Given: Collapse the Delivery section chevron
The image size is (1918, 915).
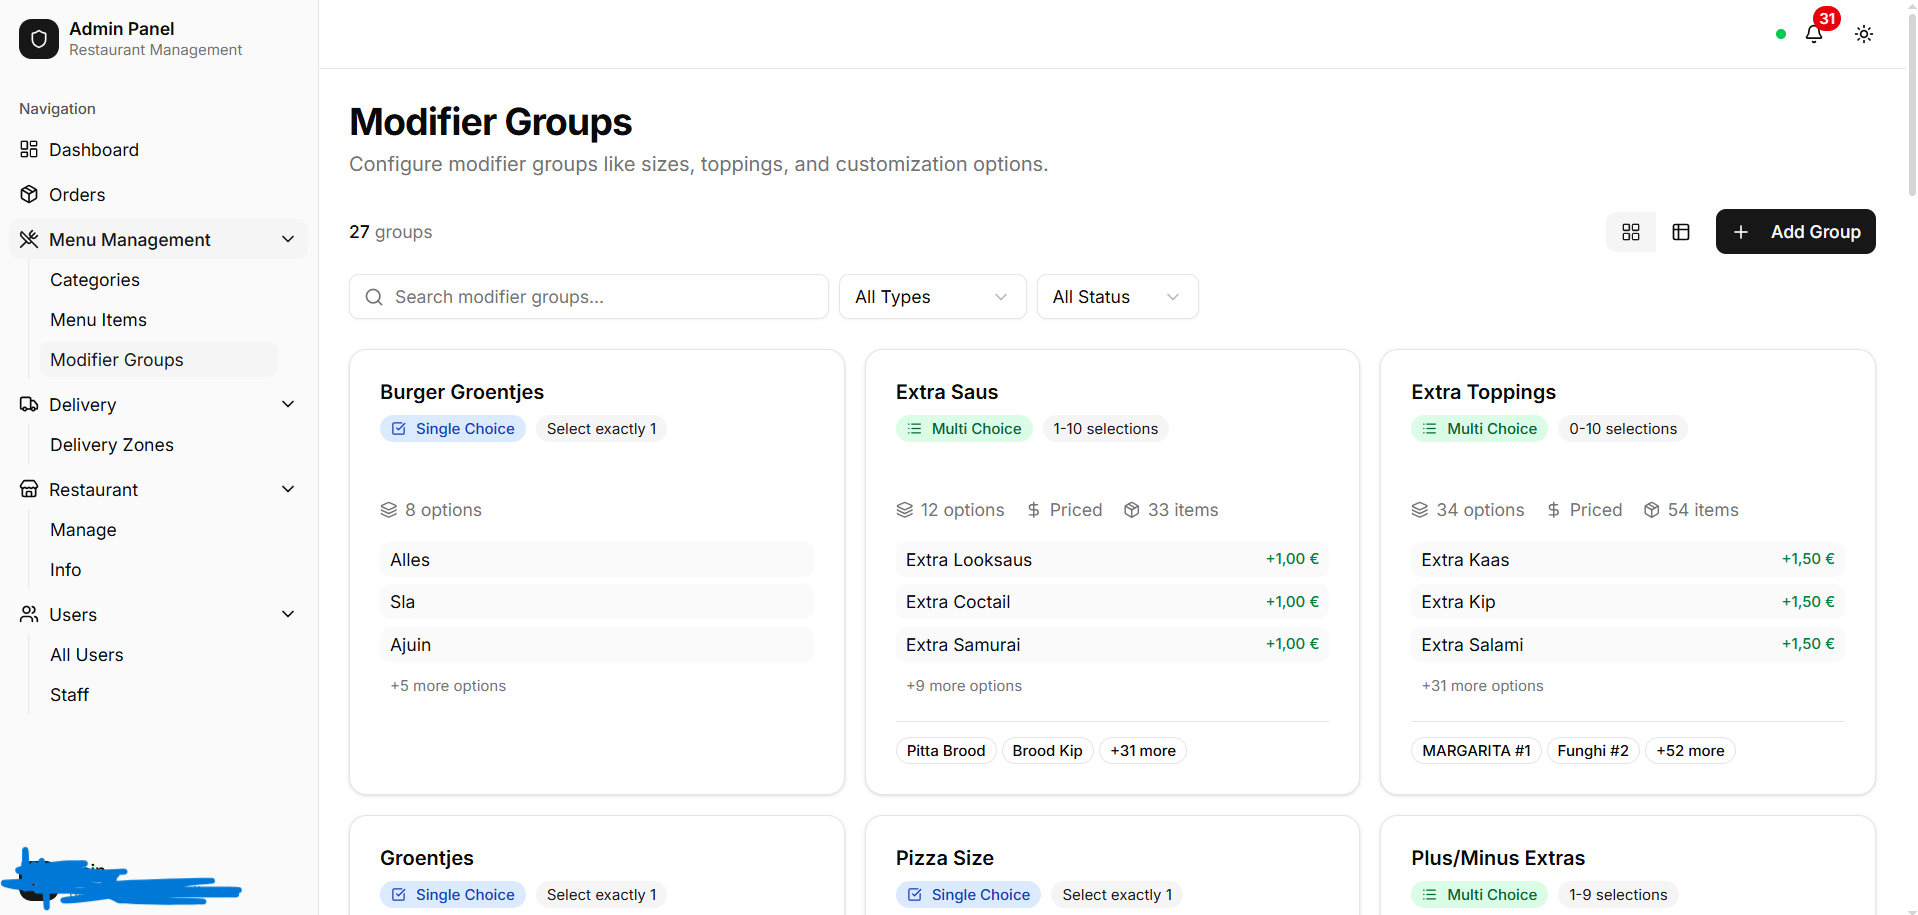Looking at the screenshot, I should 288,404.
